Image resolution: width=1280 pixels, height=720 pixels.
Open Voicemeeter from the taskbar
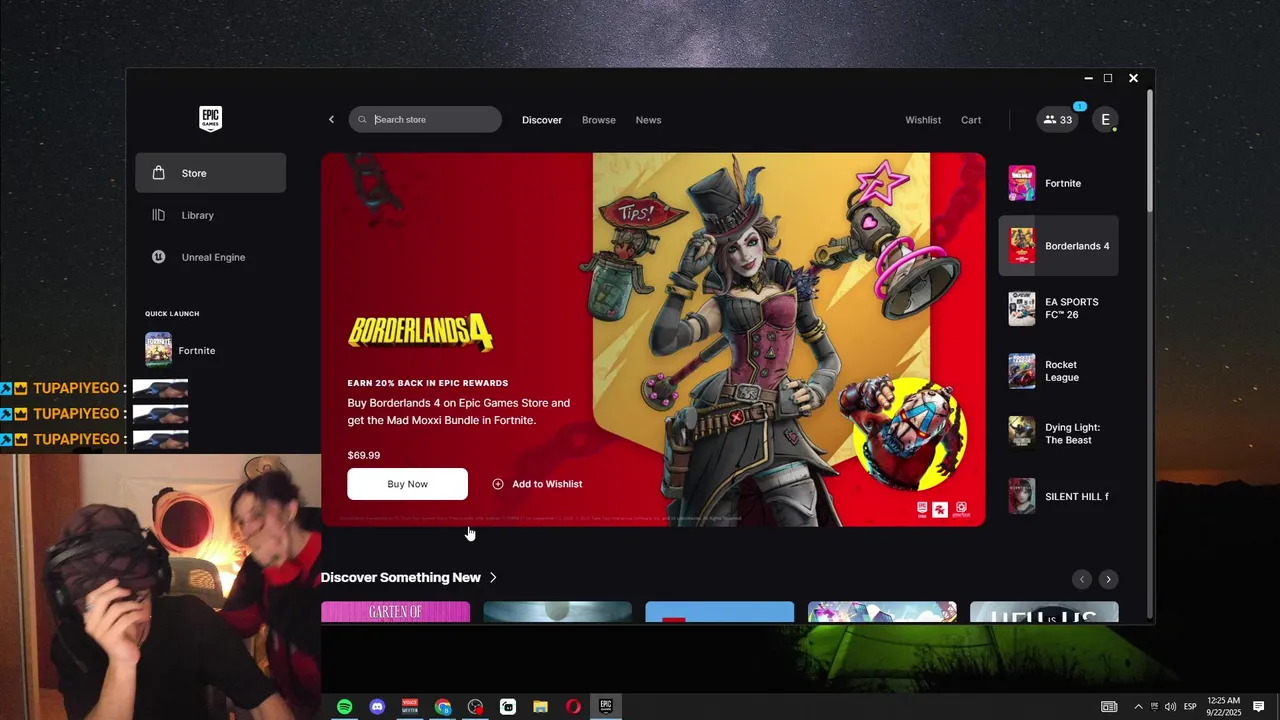[410, 707]
